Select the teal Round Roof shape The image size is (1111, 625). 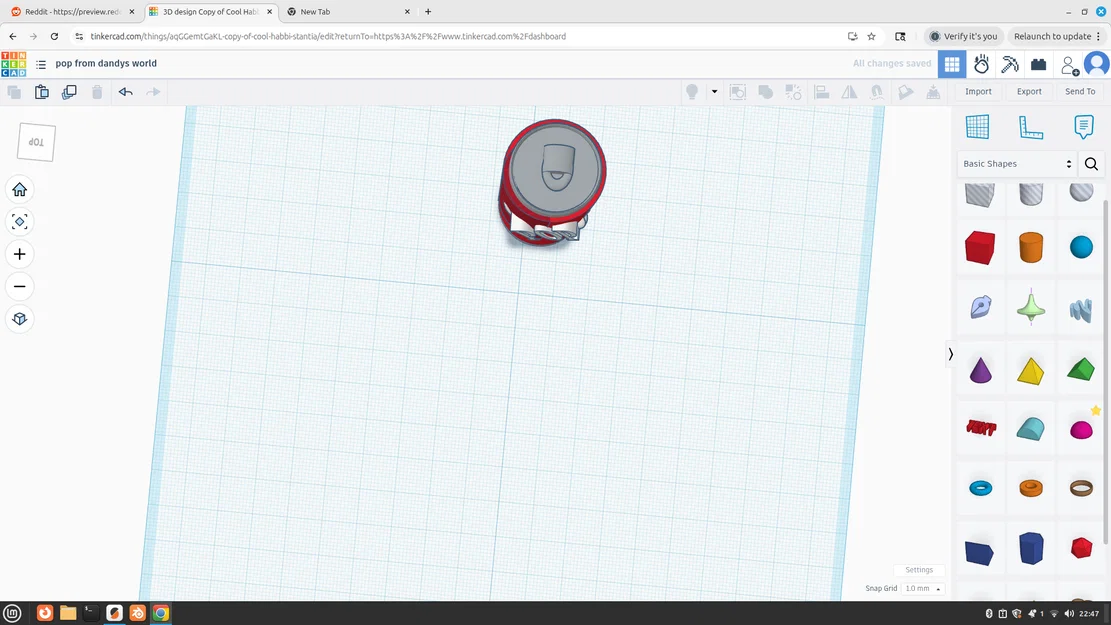[x=1031, y=429]
